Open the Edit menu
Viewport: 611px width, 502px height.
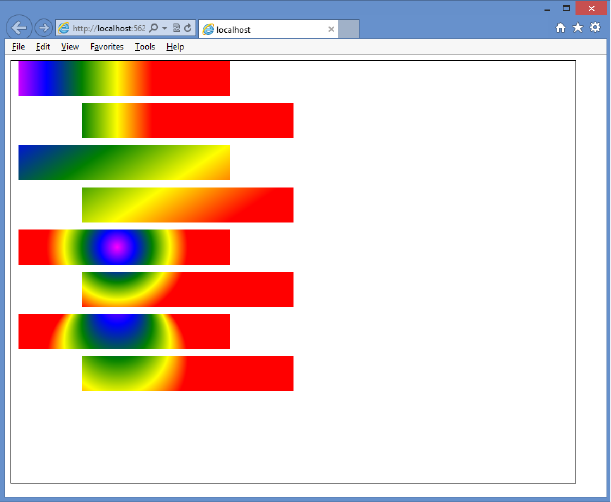coord(43,47)
